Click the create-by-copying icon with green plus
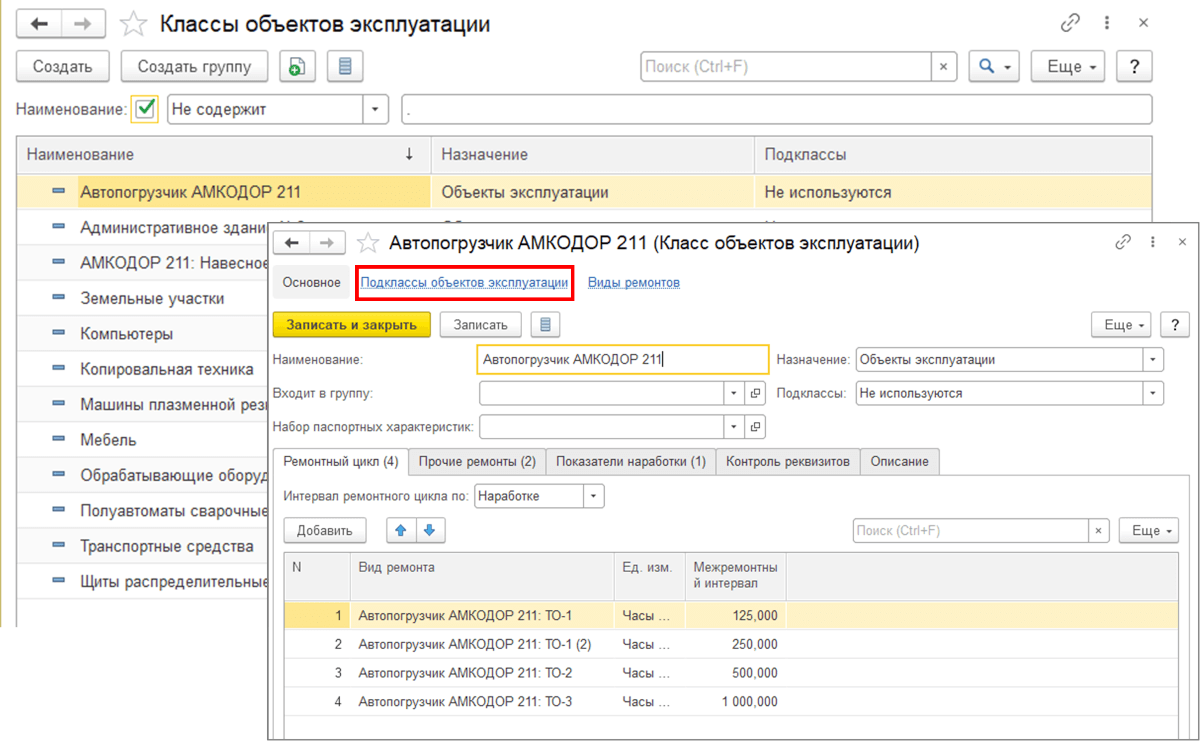 pyautogui.click(x=297, y=67)
